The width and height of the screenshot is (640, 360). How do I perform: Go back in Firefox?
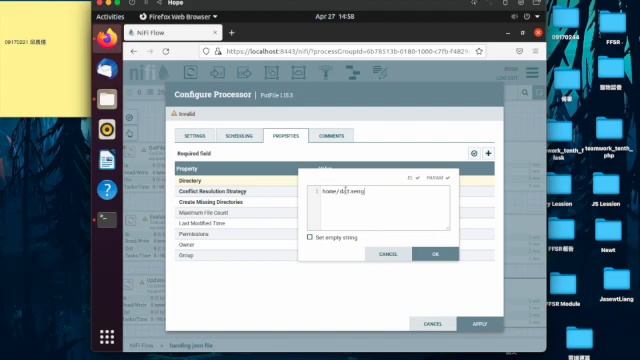(x=133, y=51)
